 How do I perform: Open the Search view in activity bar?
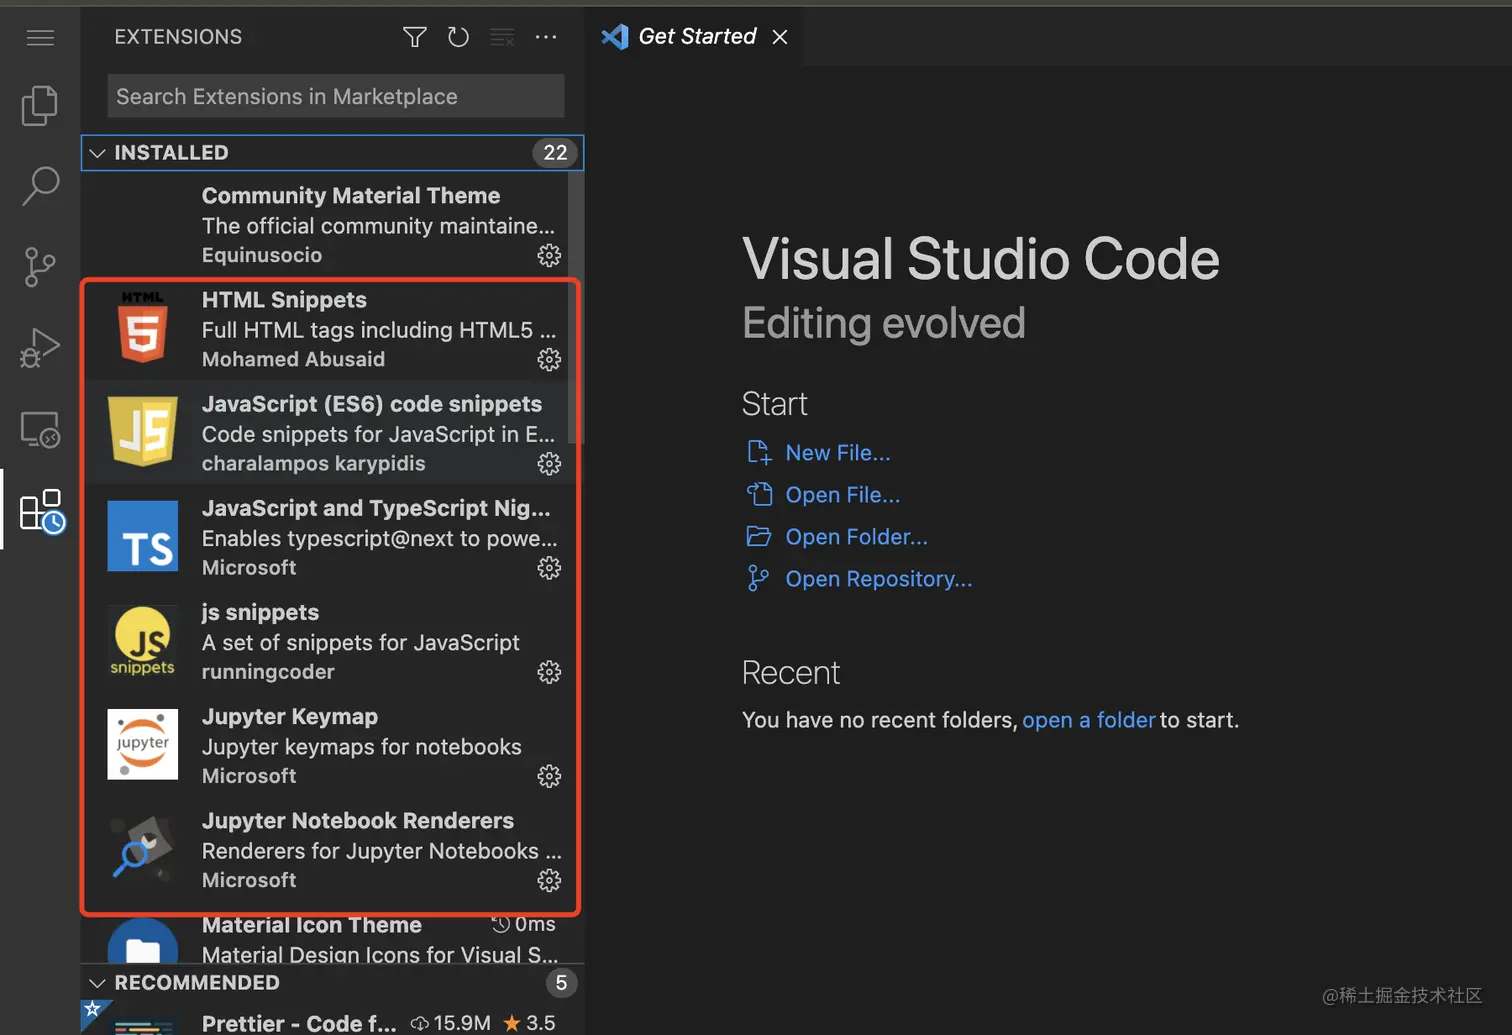[x=40, y=186]
